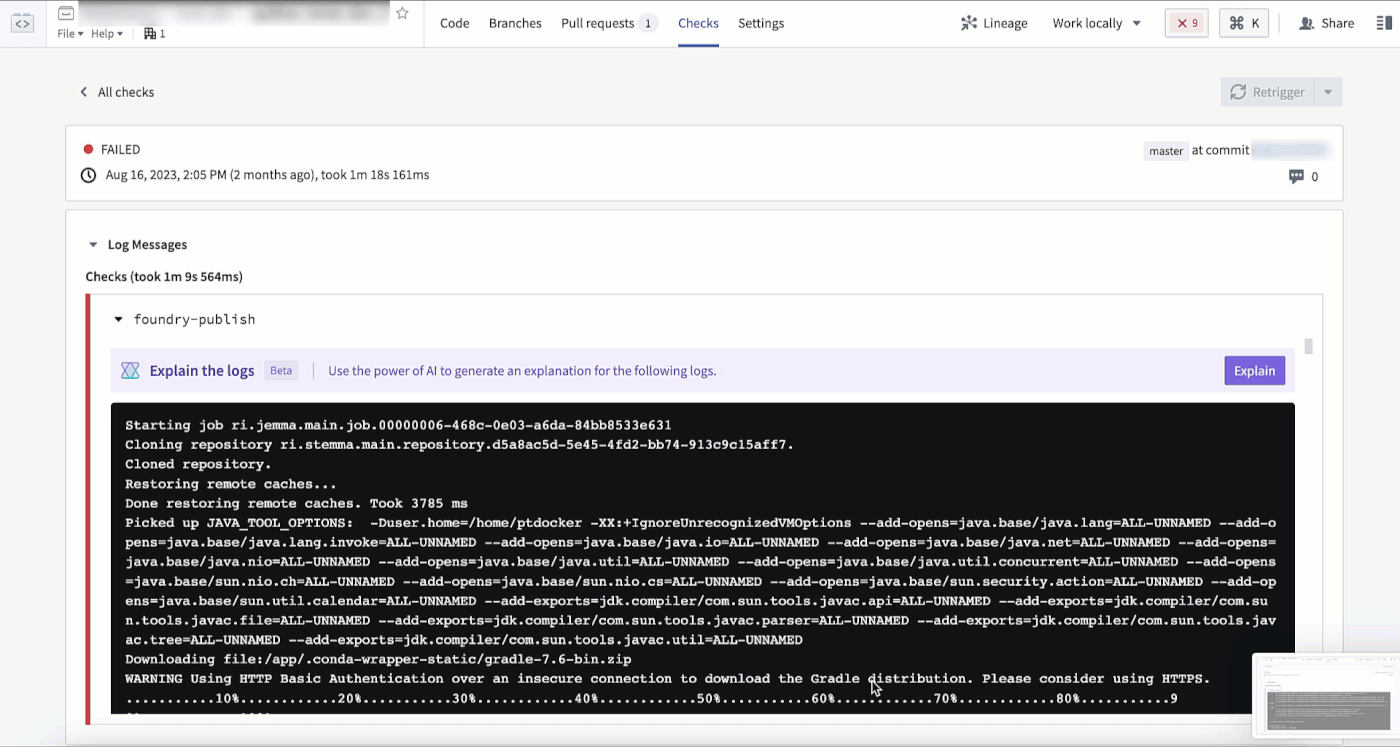Viewport: 1400px width, 747px height.
Task: Open the command K shortcut button
Action: pyautogui.click(x=1245, y=23)
